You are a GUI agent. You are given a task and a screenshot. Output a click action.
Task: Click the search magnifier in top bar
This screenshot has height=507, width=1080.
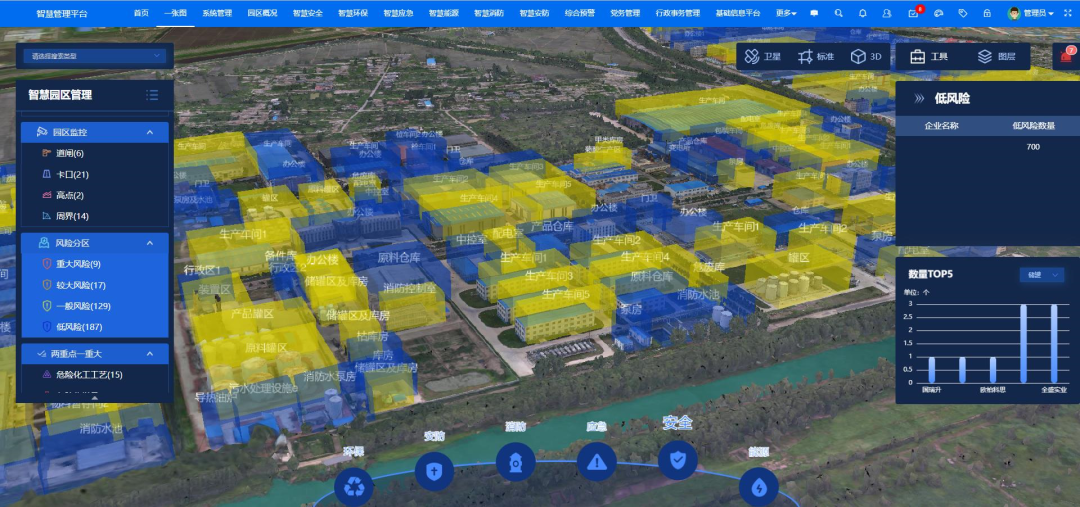tap(838, 13)
